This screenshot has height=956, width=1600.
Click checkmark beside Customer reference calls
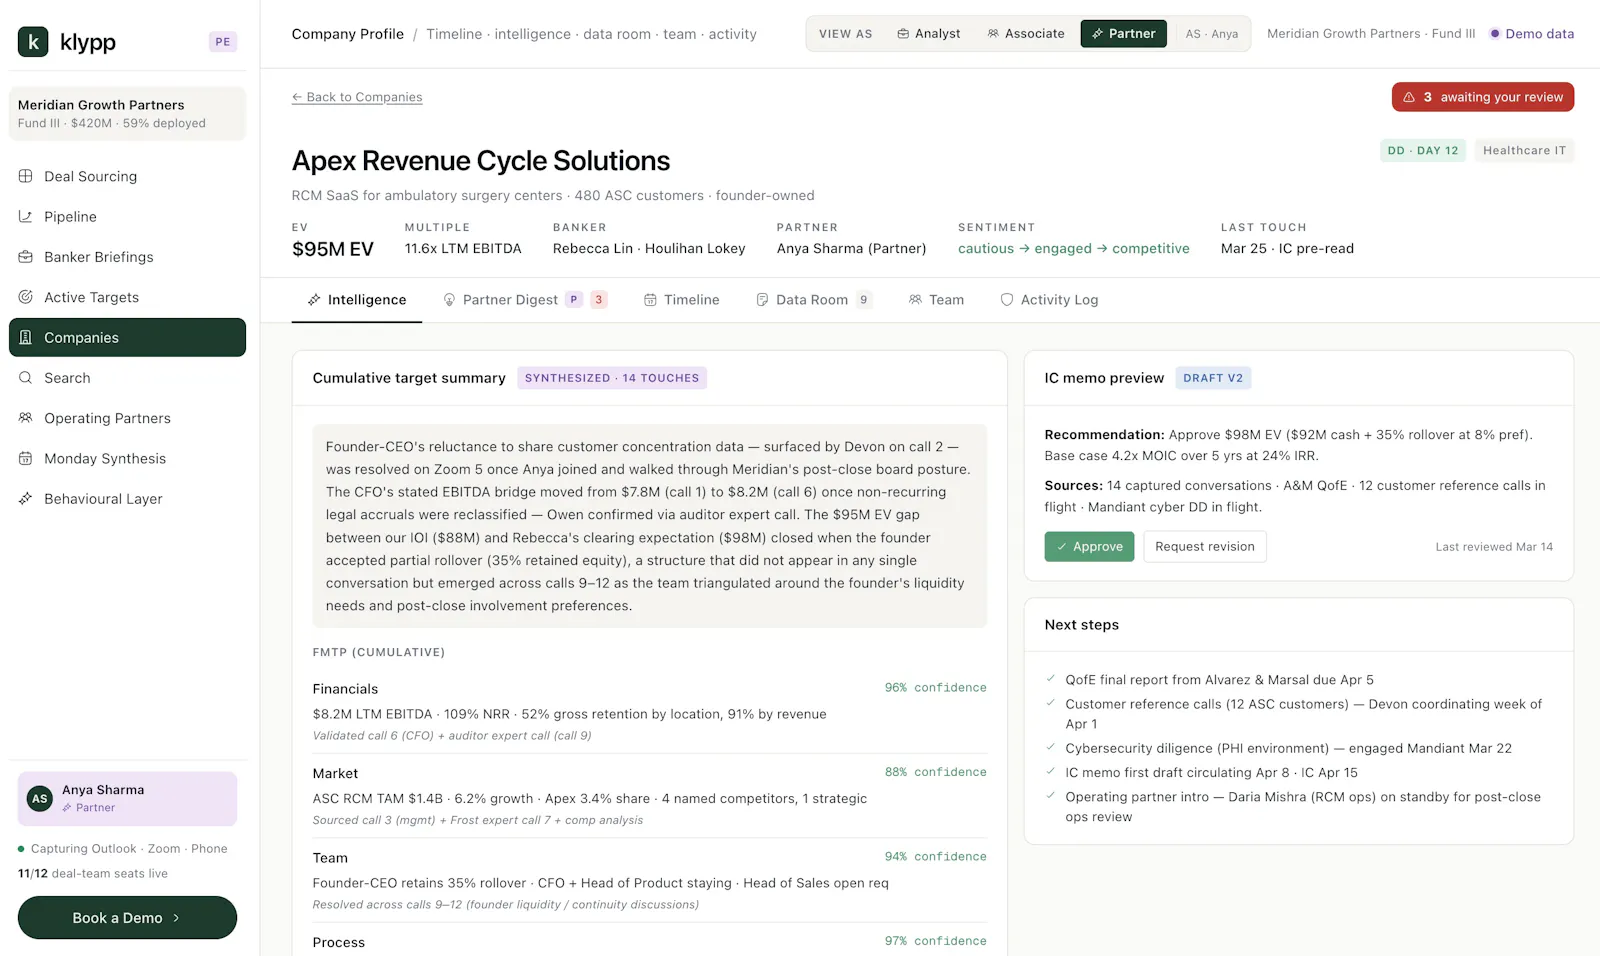(1051, 703)
